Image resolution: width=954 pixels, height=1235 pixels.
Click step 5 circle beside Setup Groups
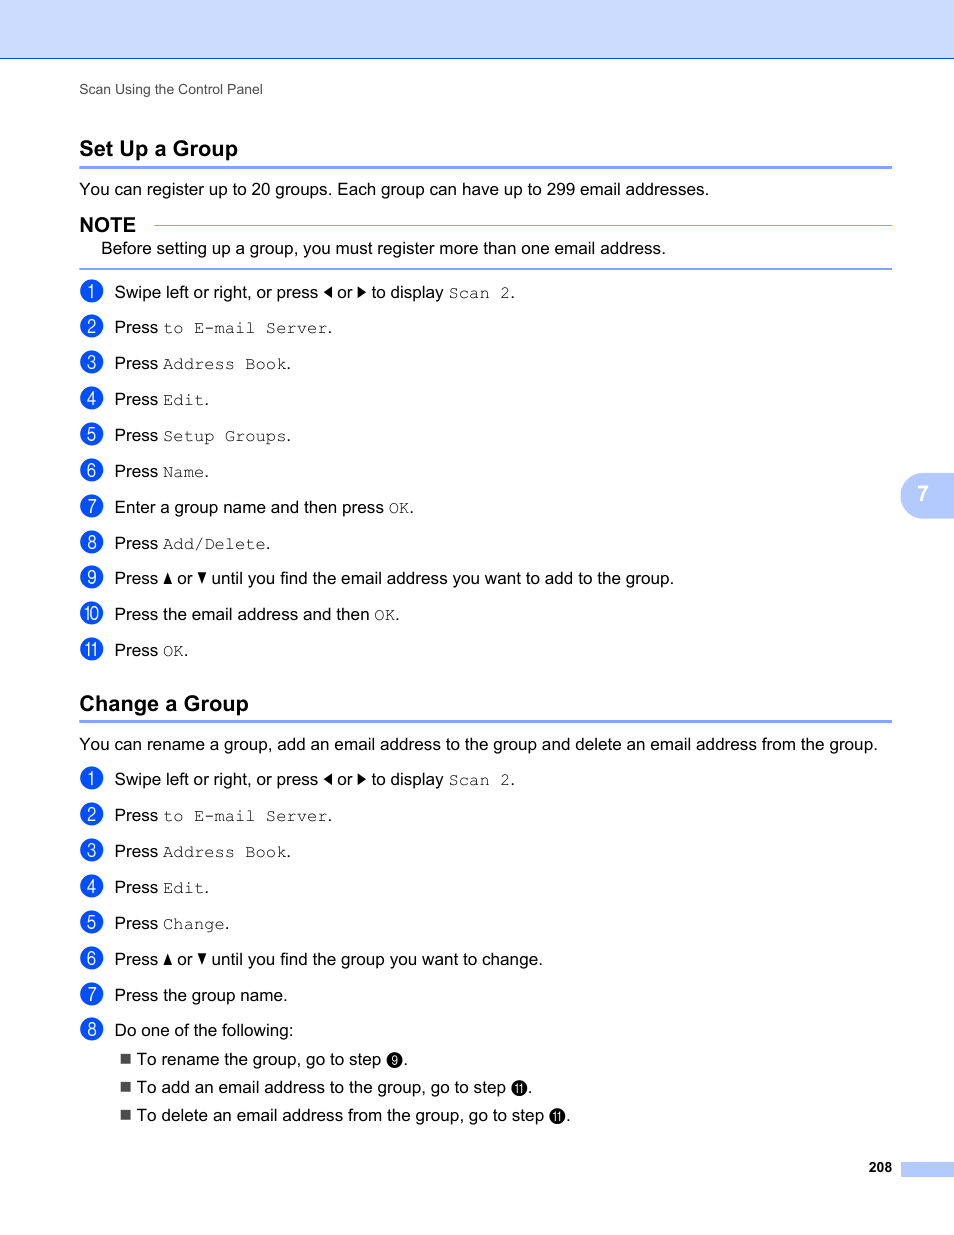[x=91, y=434]
